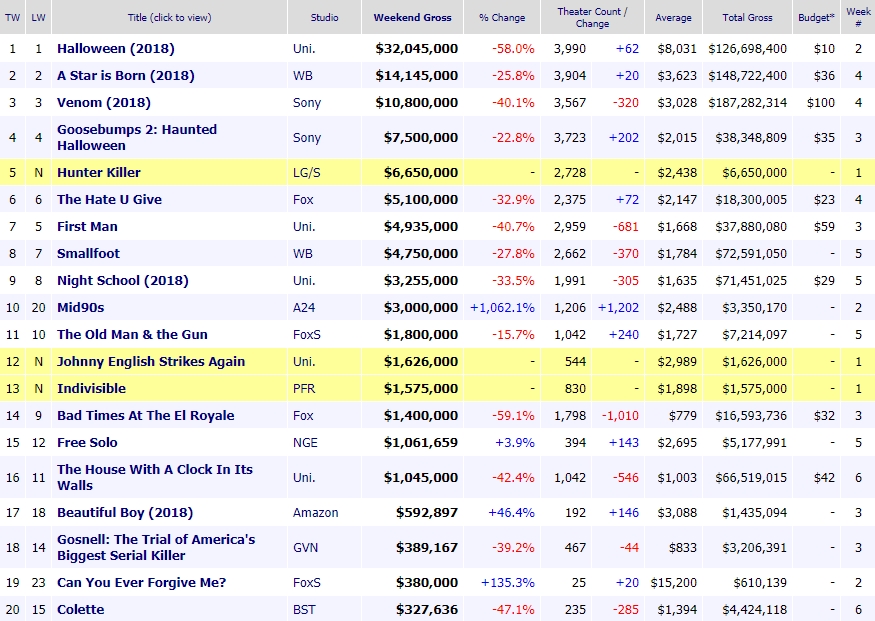Viewport: 875px width, 621px height.
Task: Select the weekend gross value $32,045,000
Action: [x=417, y=49]
